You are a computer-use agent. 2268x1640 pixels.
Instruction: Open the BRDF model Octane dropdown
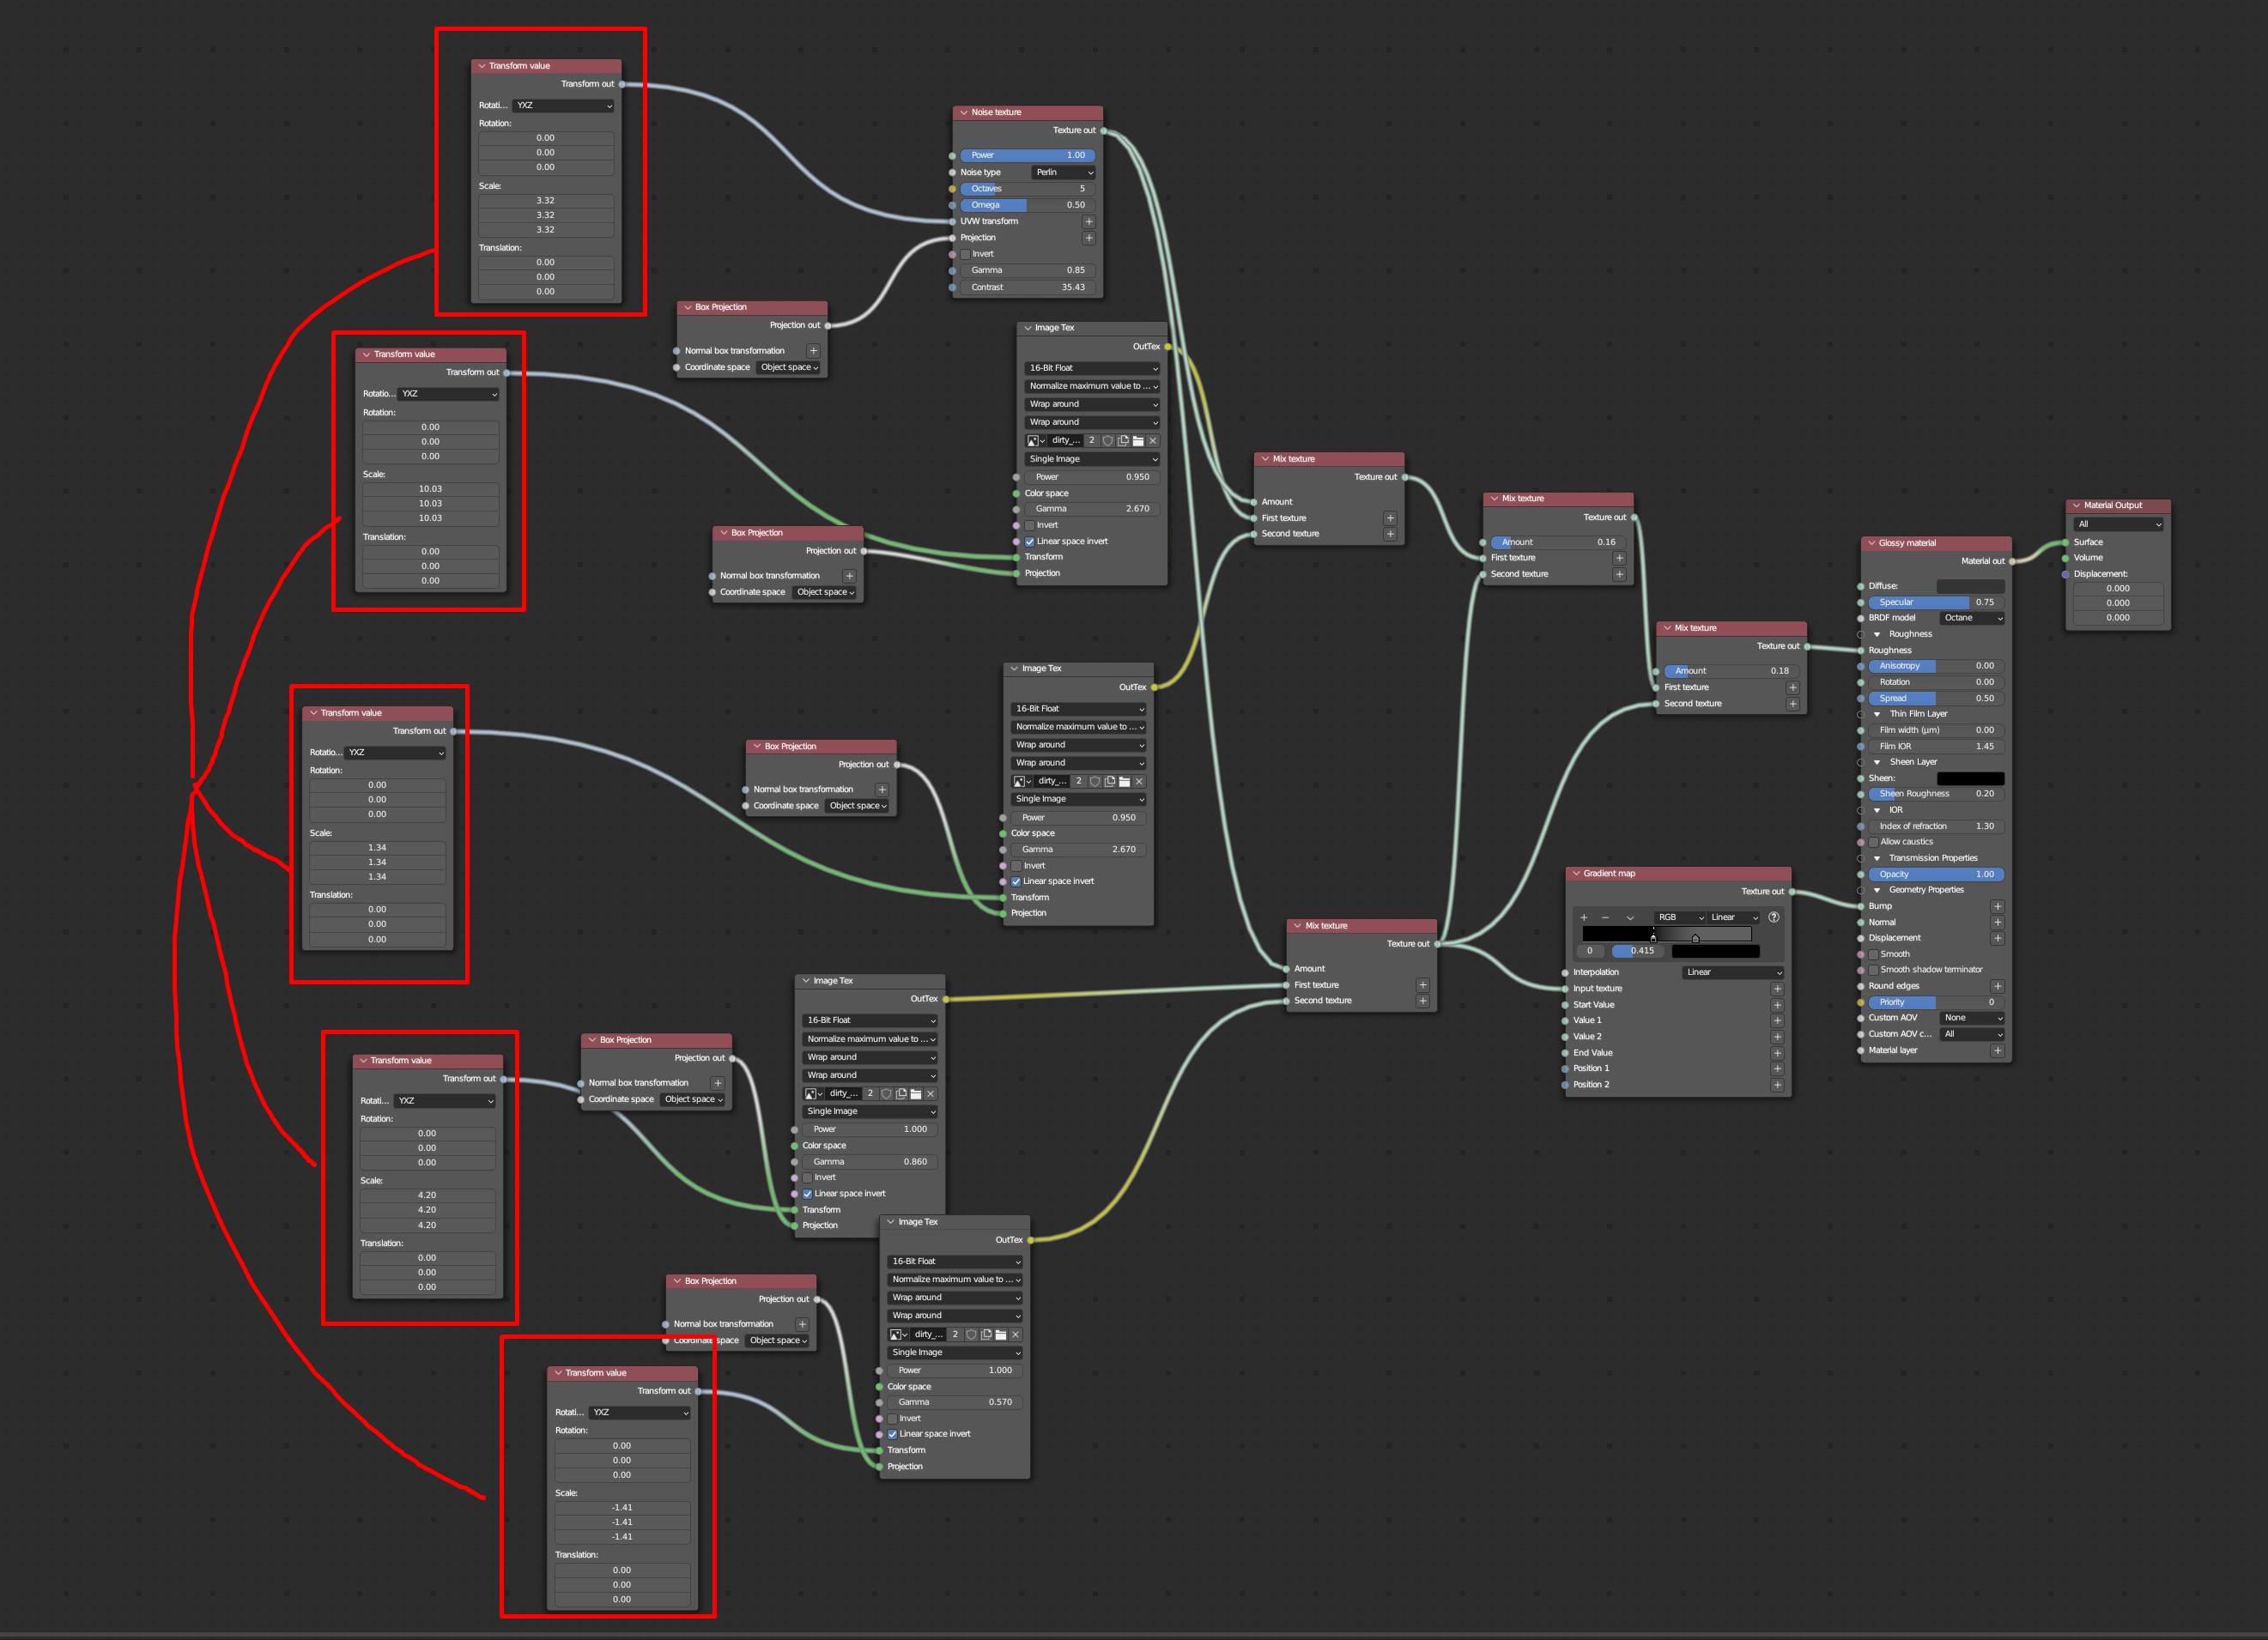tap(1972, 619)
